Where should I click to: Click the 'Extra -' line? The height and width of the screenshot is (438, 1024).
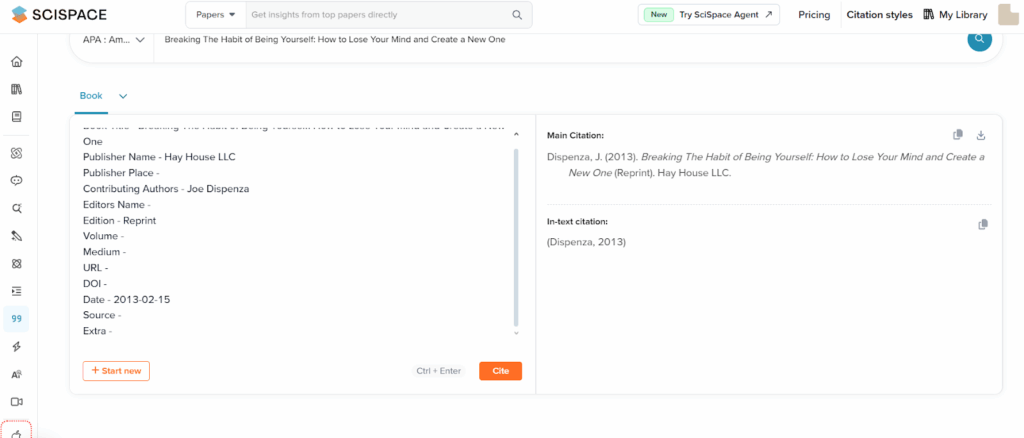(x=97, y=331)
